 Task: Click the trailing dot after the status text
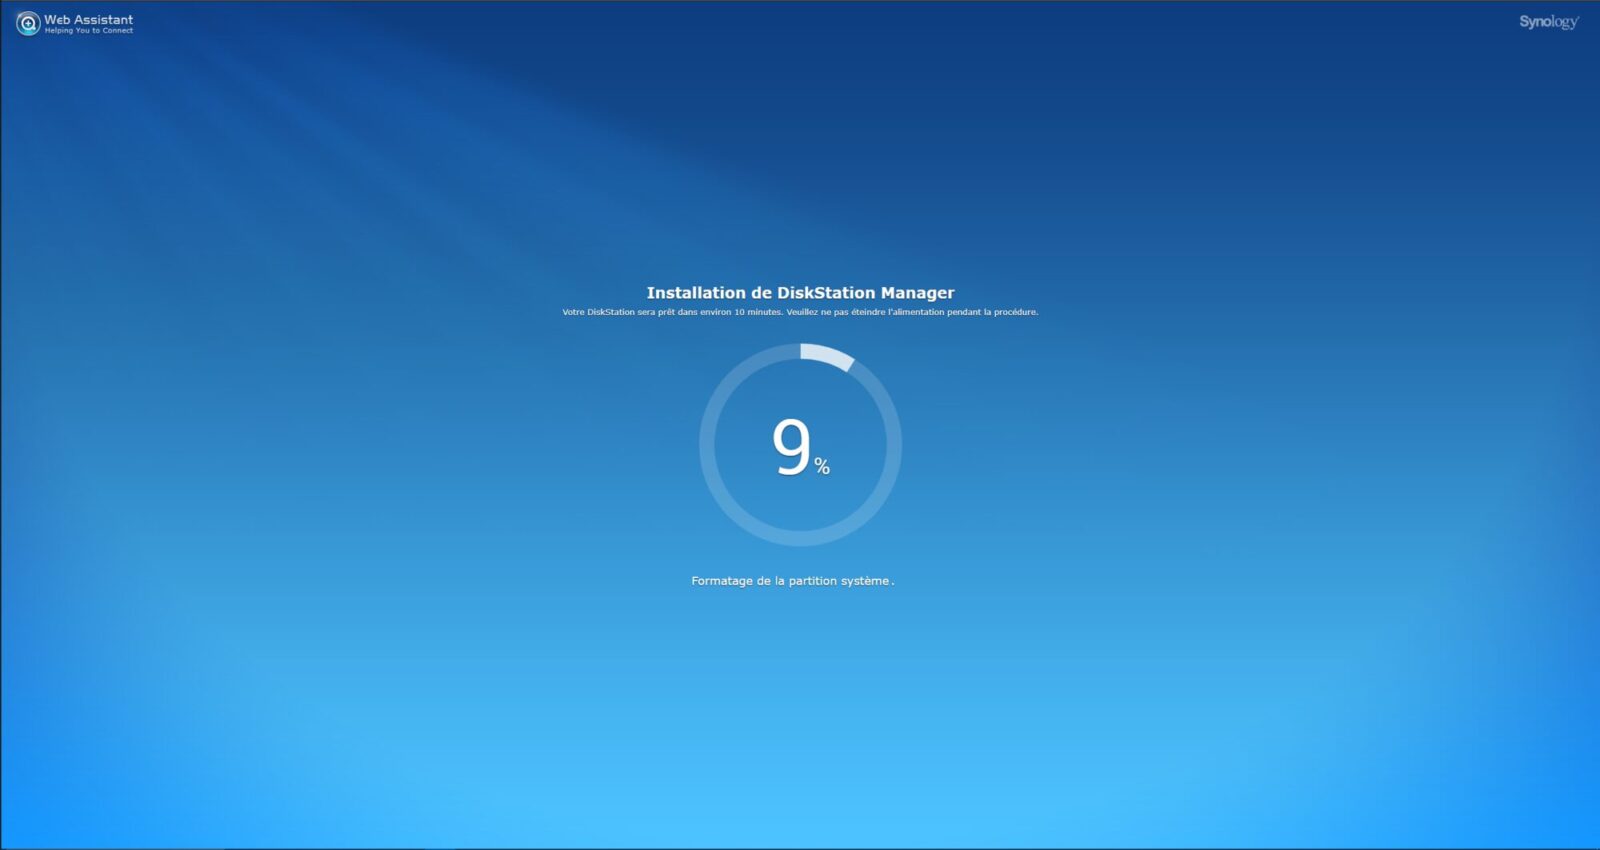[x=893, y=583]
